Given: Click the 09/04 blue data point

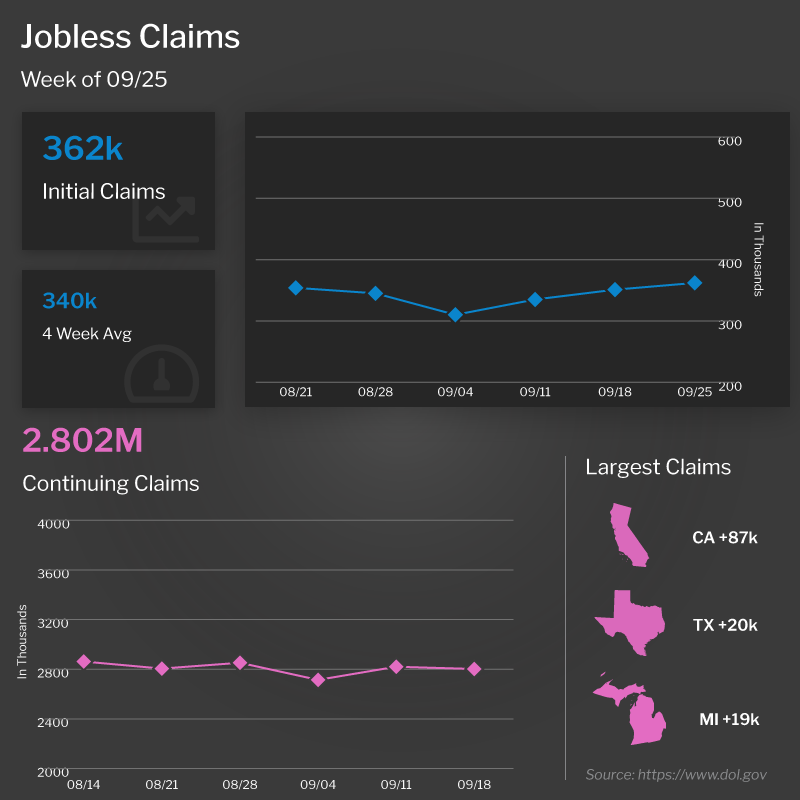Looking at the screenshot, I should tap(455, 315).
